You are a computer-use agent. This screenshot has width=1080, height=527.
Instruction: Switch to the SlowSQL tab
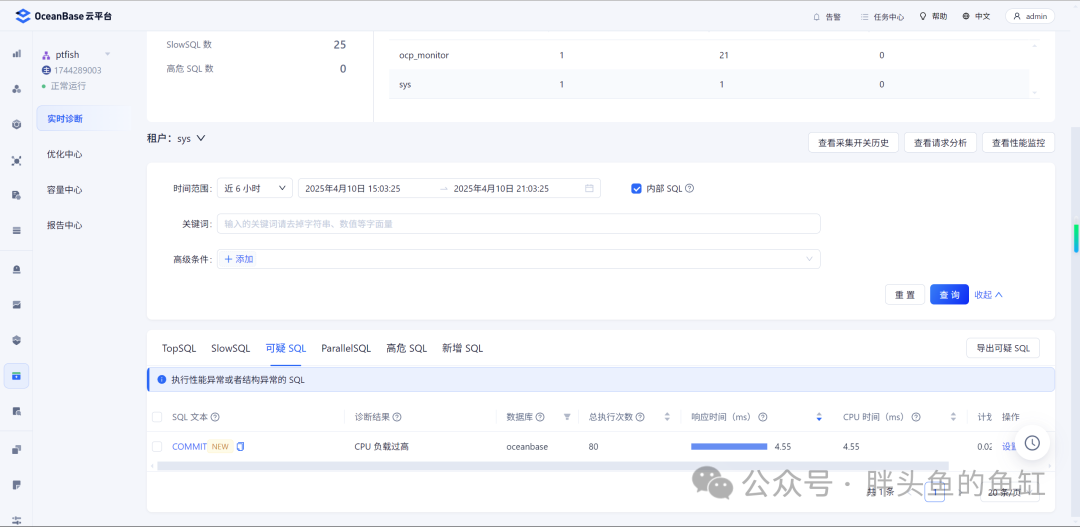click(231, 349)
